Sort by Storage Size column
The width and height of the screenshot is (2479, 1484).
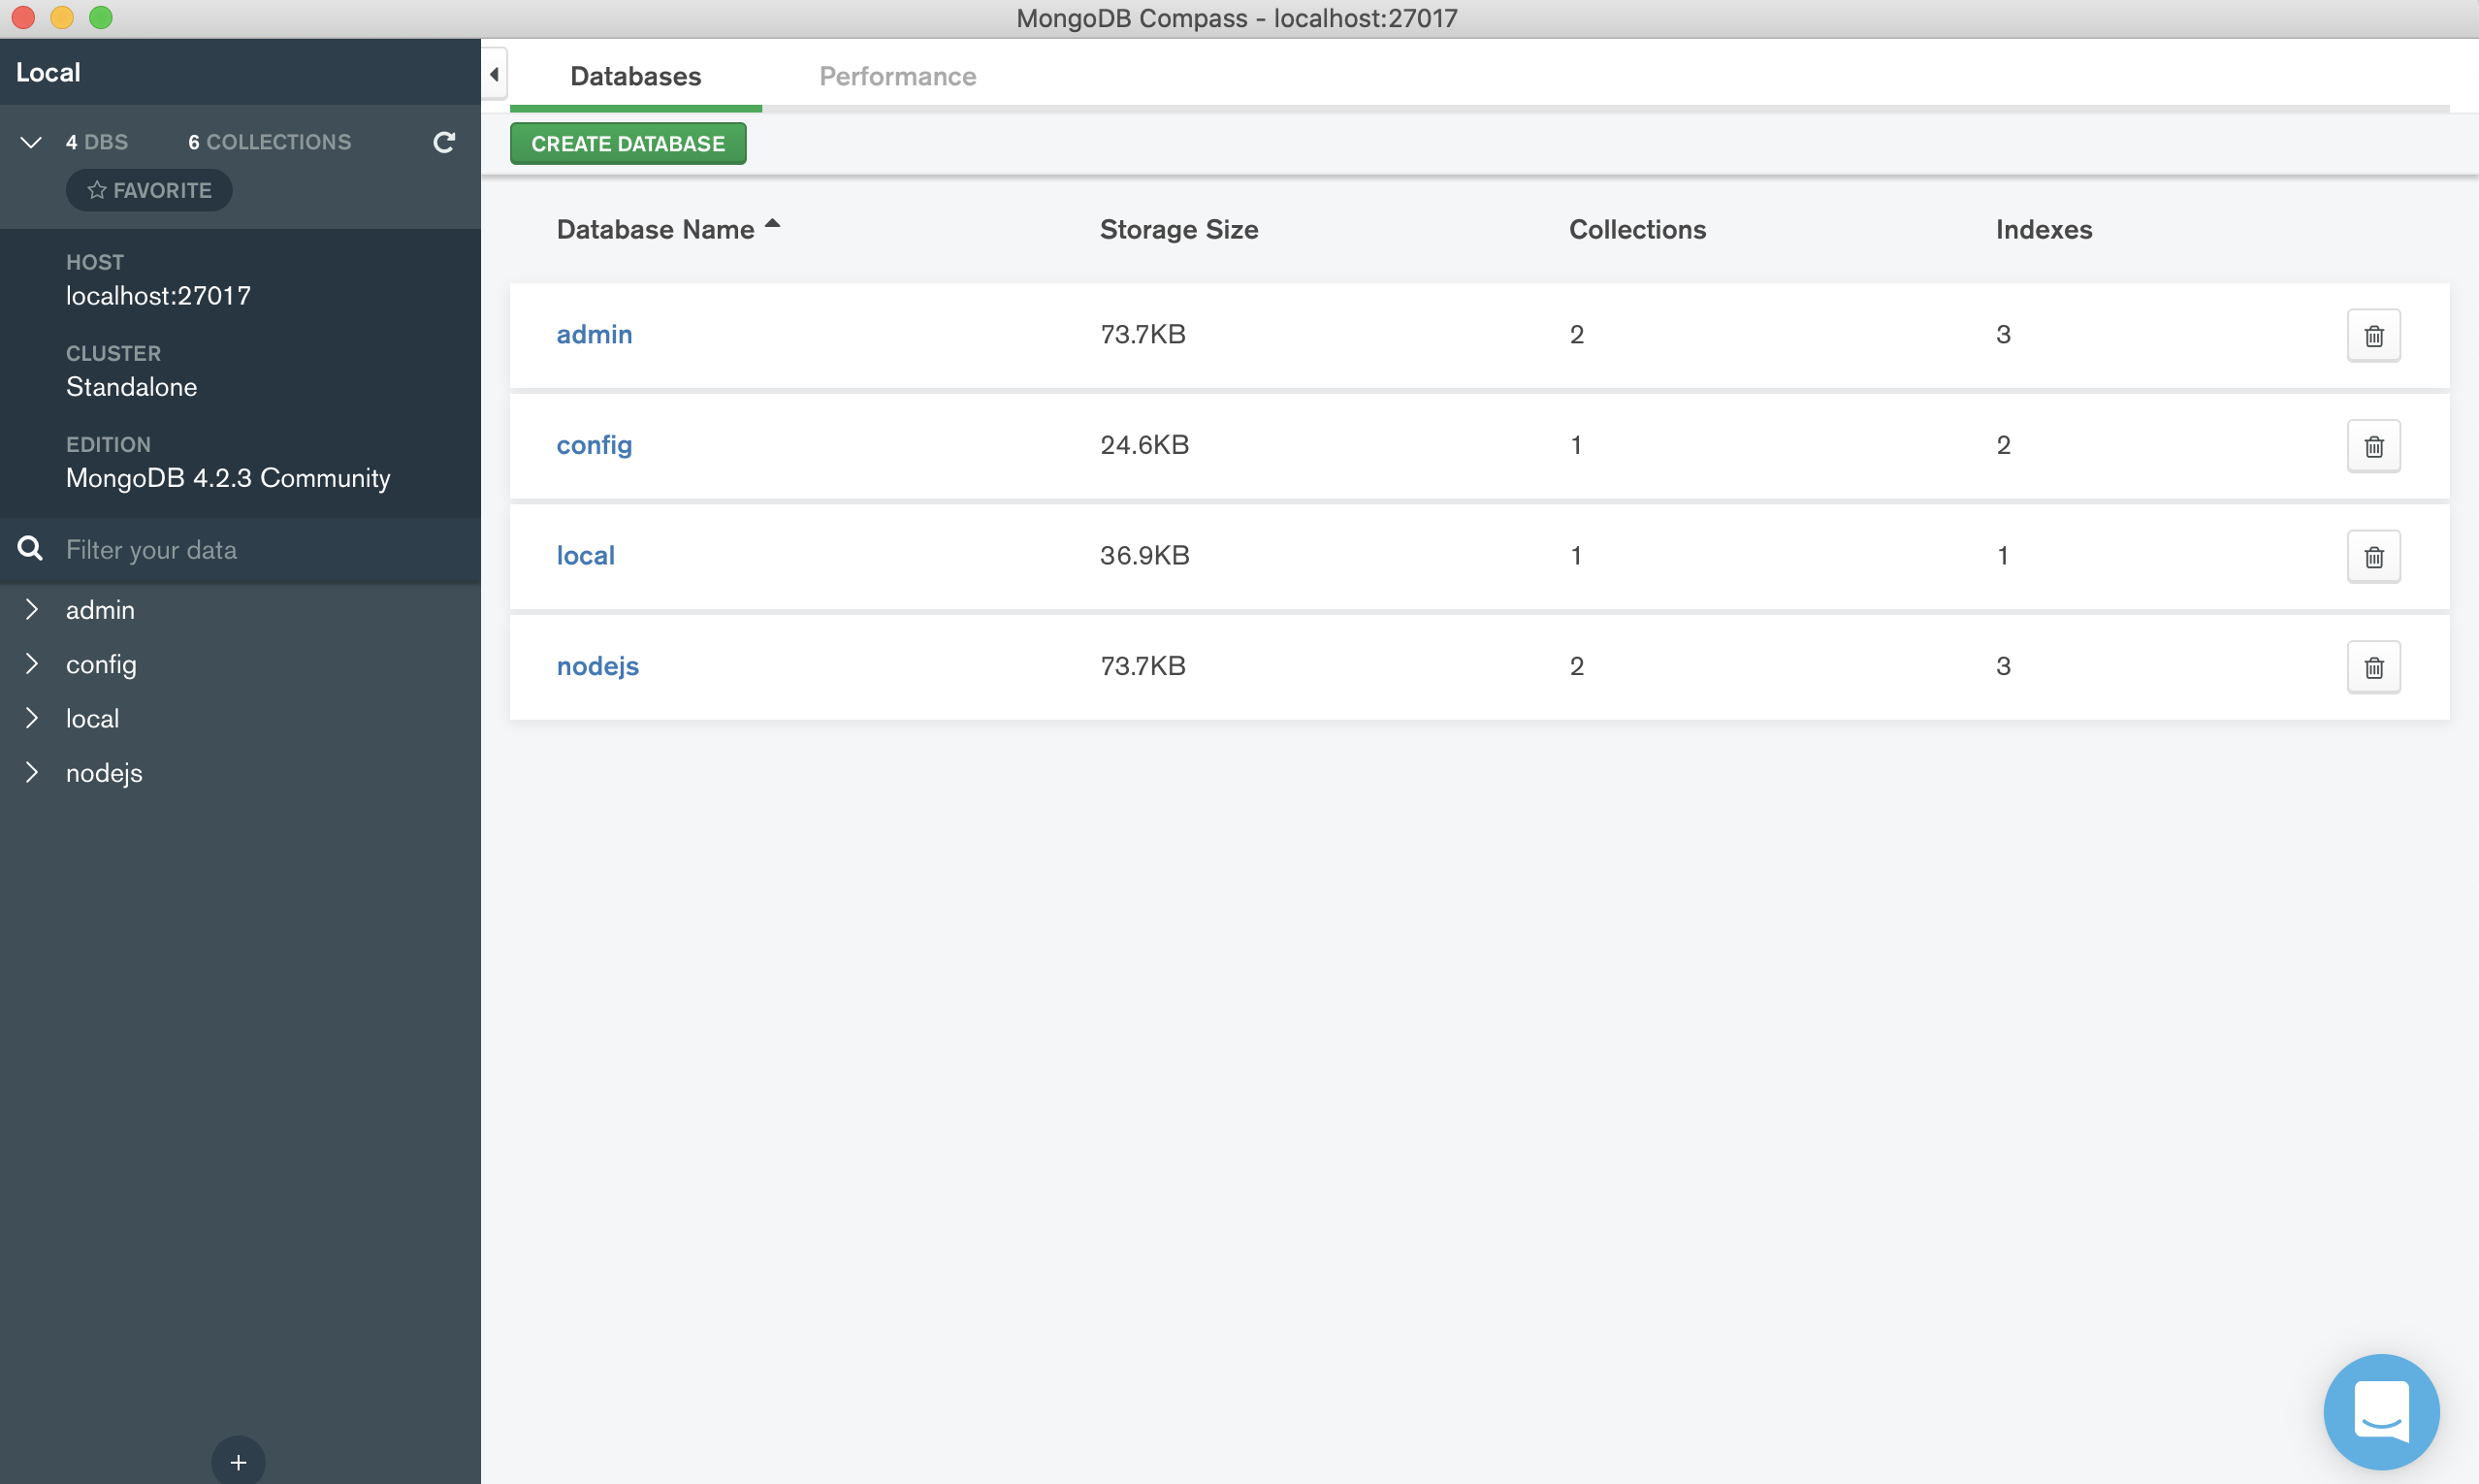click(x=1178, y=229)
